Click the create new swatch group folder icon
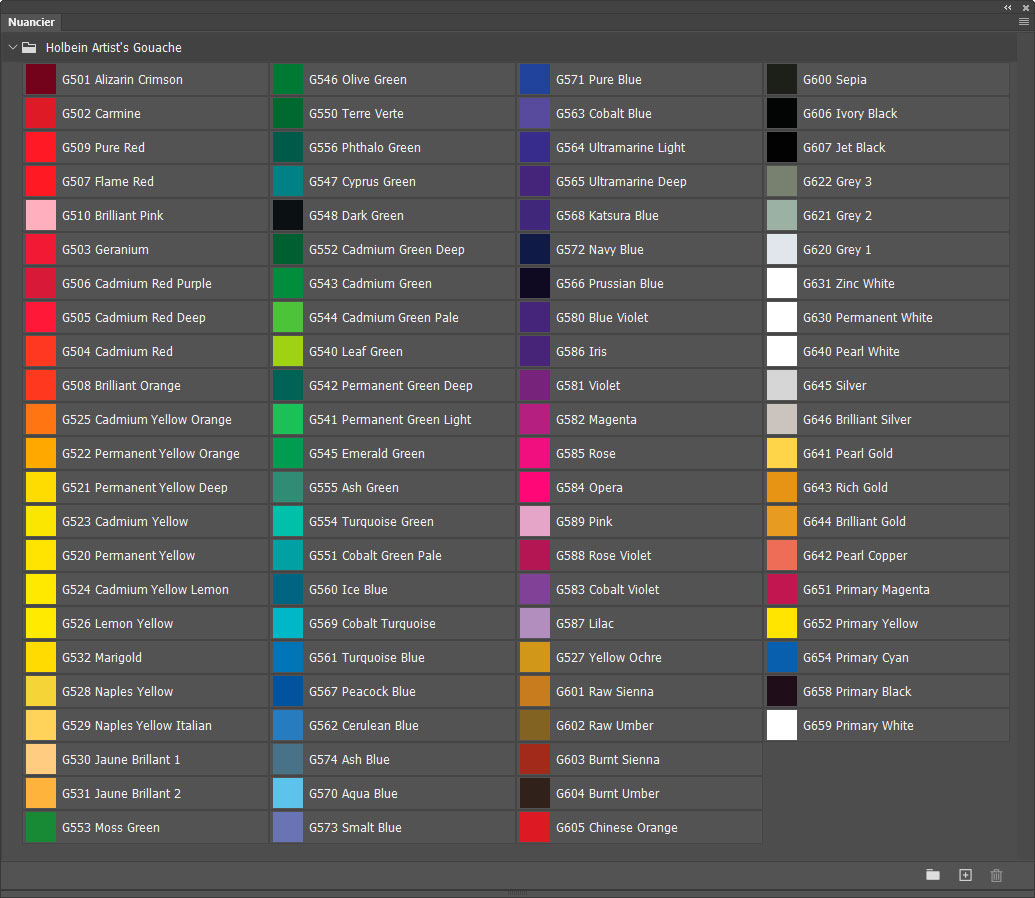The image size is (1035, 898). [x=933, y=875]
